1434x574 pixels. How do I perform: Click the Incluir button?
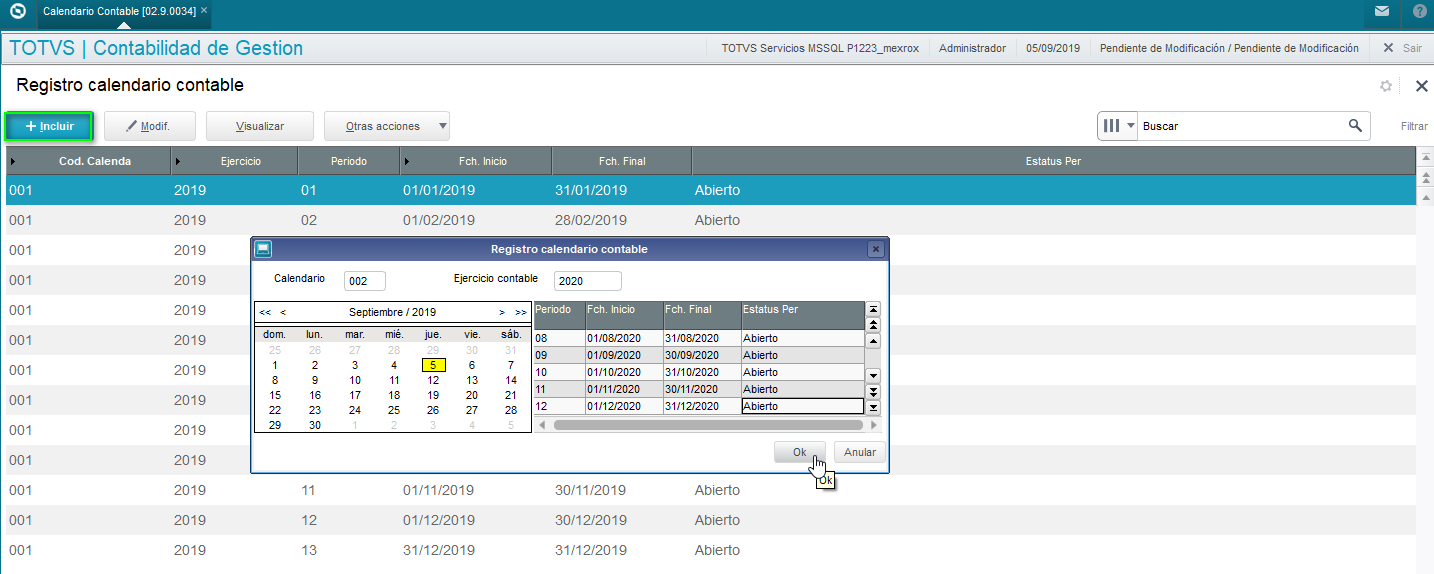(49, 126)
